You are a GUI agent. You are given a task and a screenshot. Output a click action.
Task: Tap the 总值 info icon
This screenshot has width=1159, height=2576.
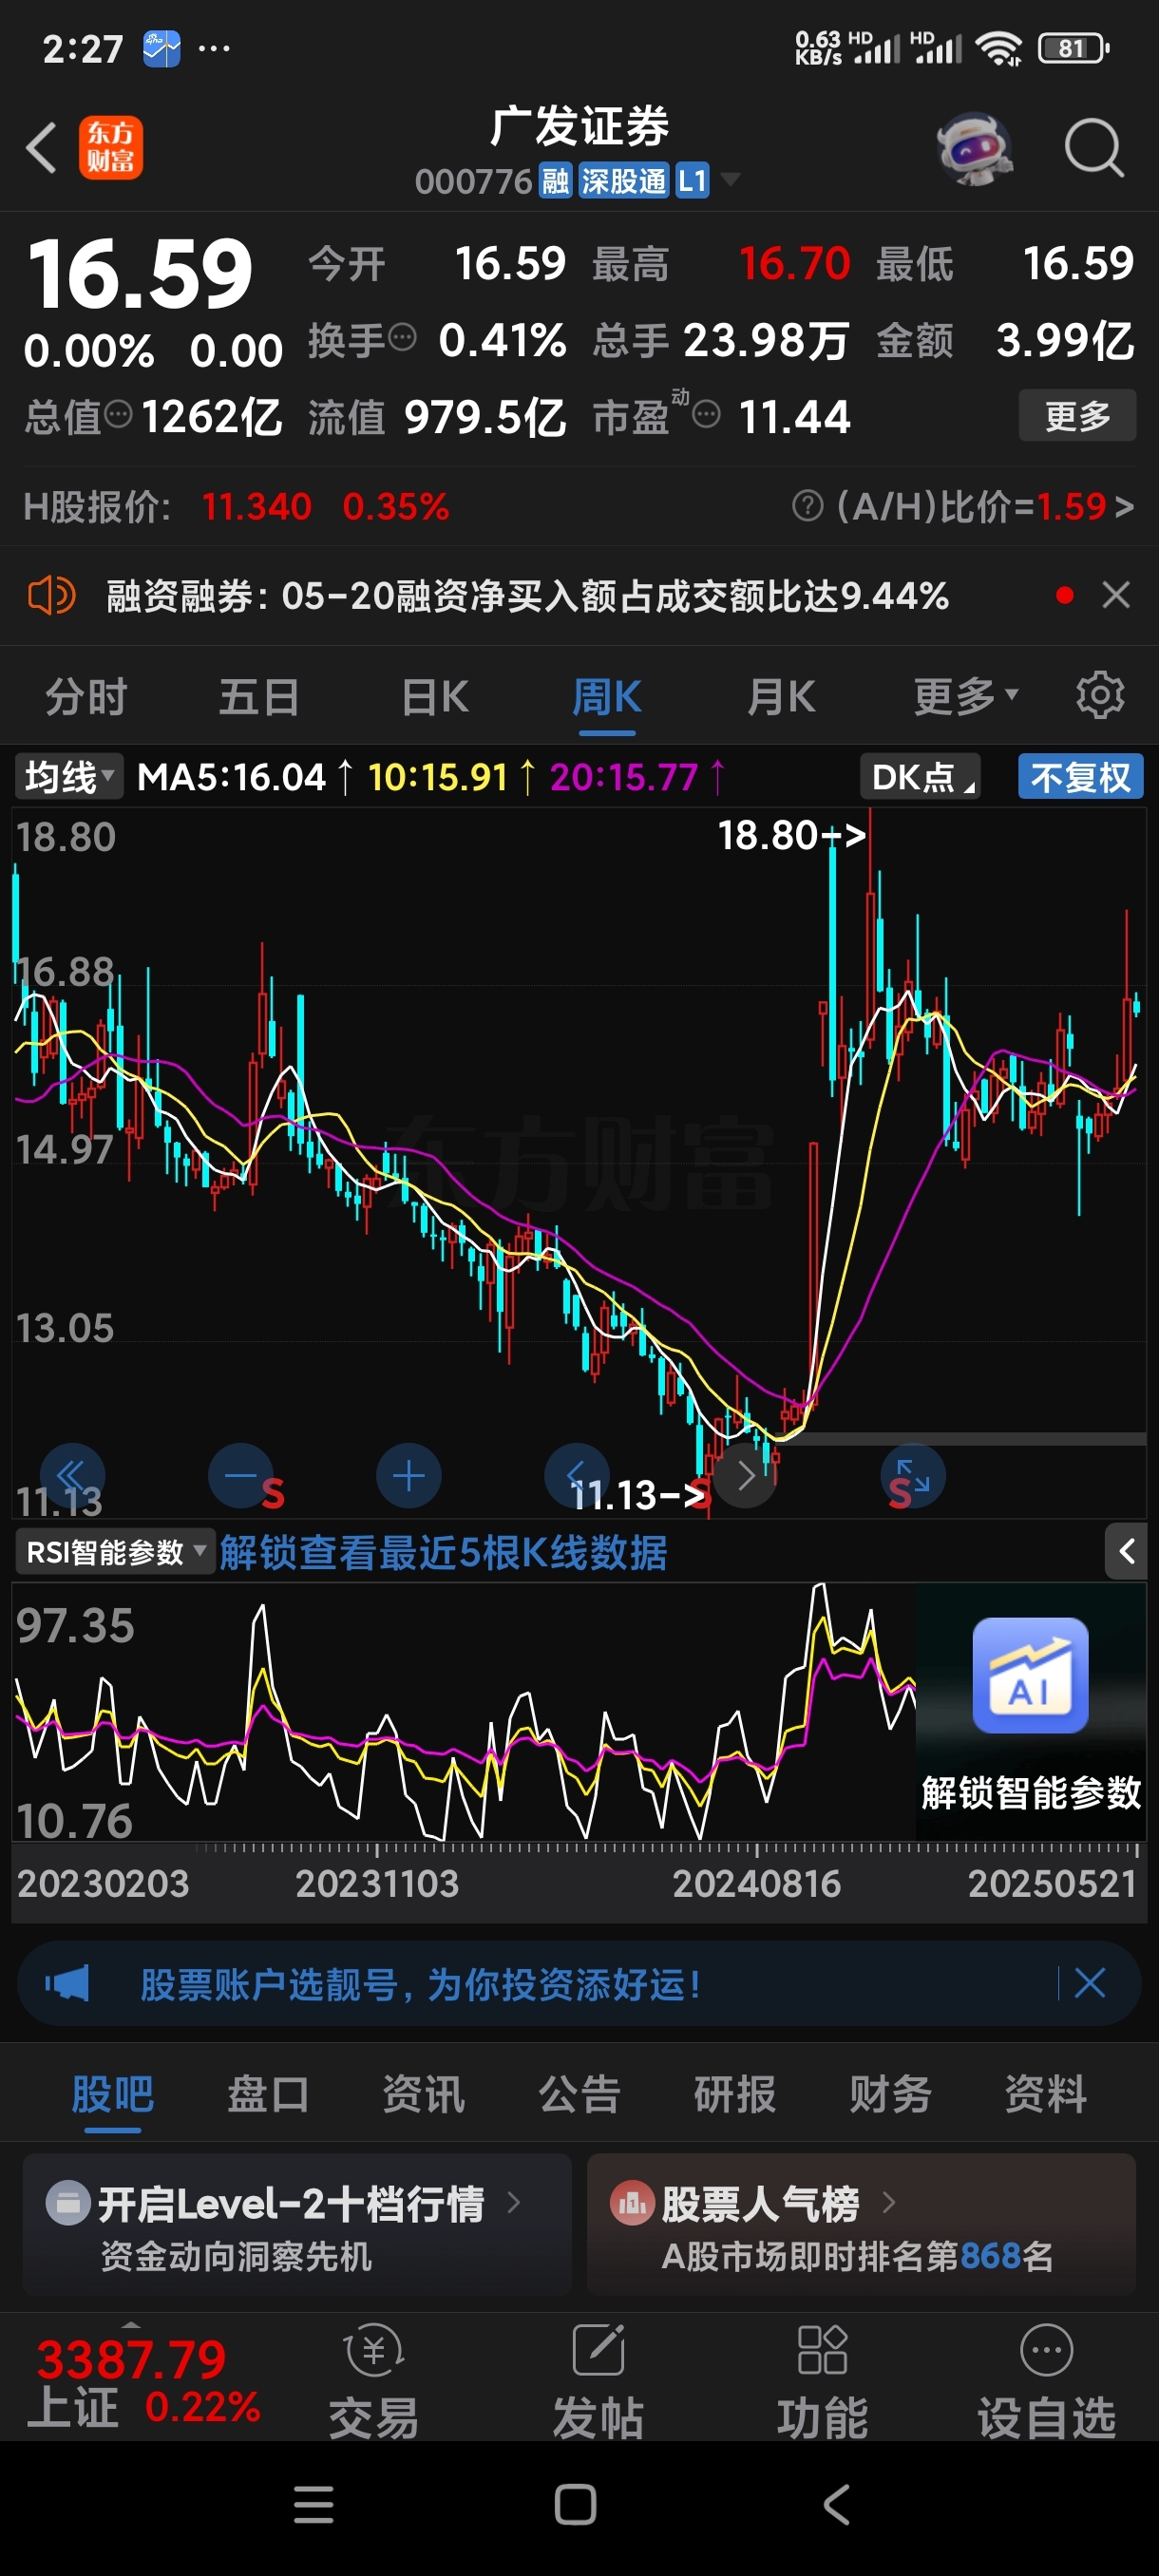coord(118,414)
